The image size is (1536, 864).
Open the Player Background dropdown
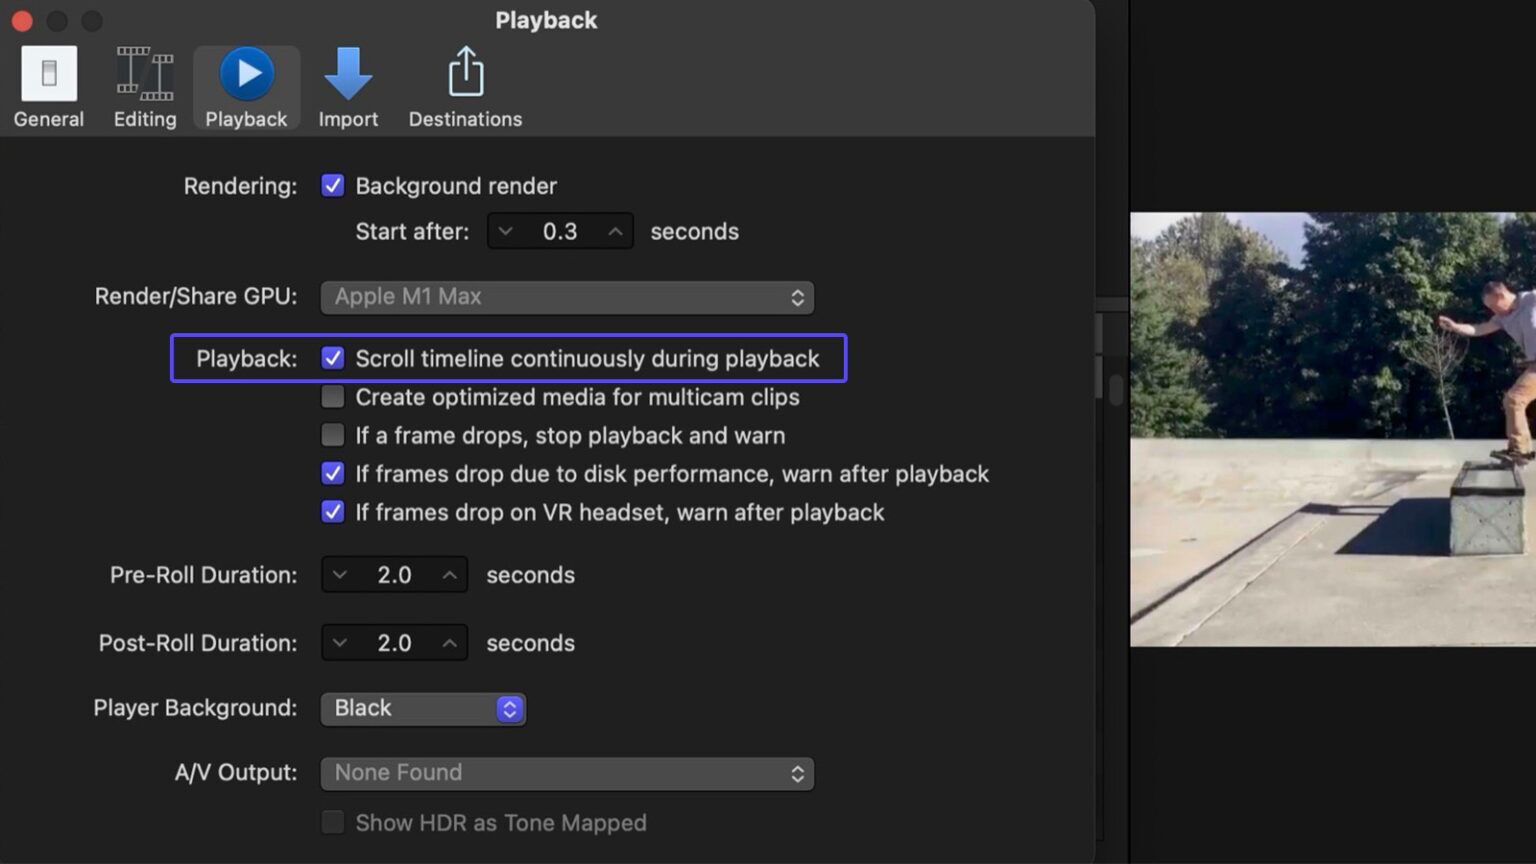pos(422,708)
